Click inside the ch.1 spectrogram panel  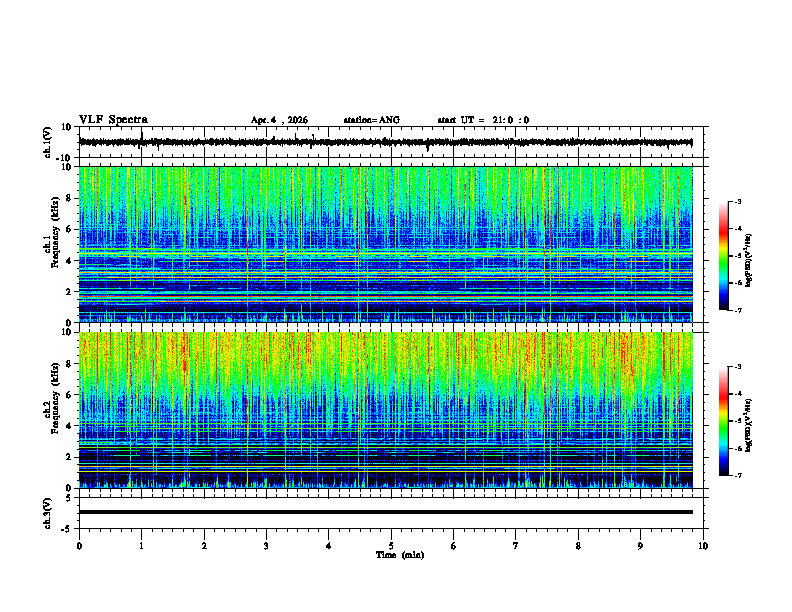coord(386,244)
